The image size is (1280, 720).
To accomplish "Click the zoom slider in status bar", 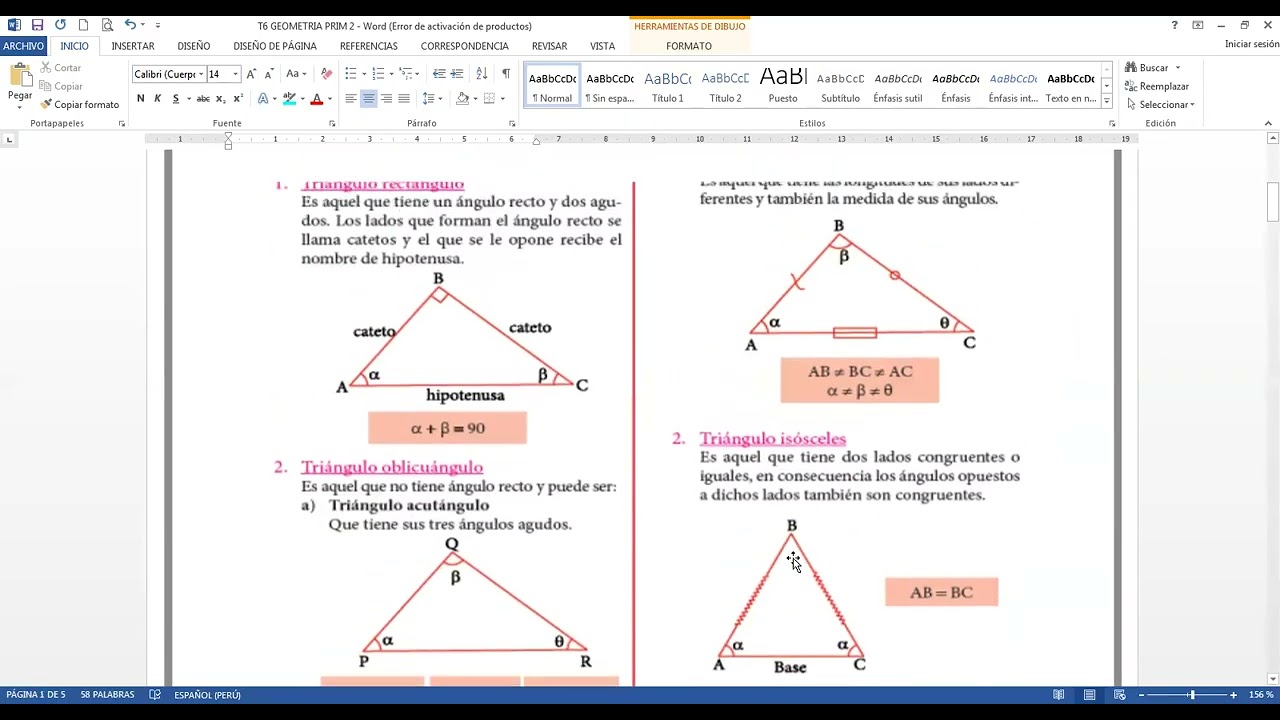I will tap(1191, 695).
